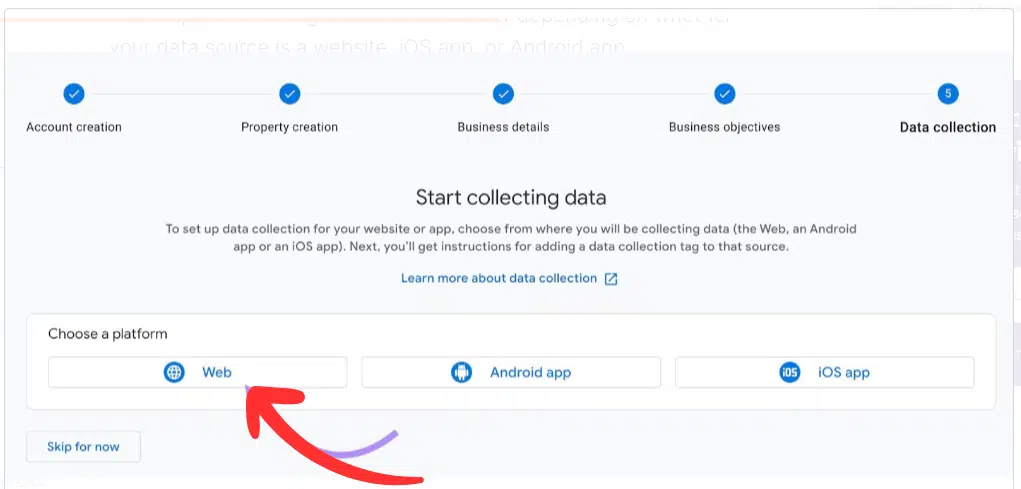Click the step 5 circle icon
Image resolution: width=1021 pixels, height=489 pixels.
click(948, 94)
